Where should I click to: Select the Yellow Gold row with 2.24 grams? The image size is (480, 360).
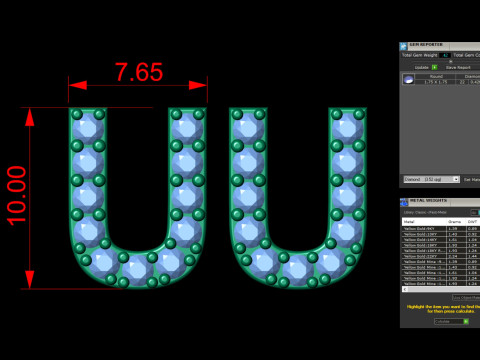click(x=441, y=256)
